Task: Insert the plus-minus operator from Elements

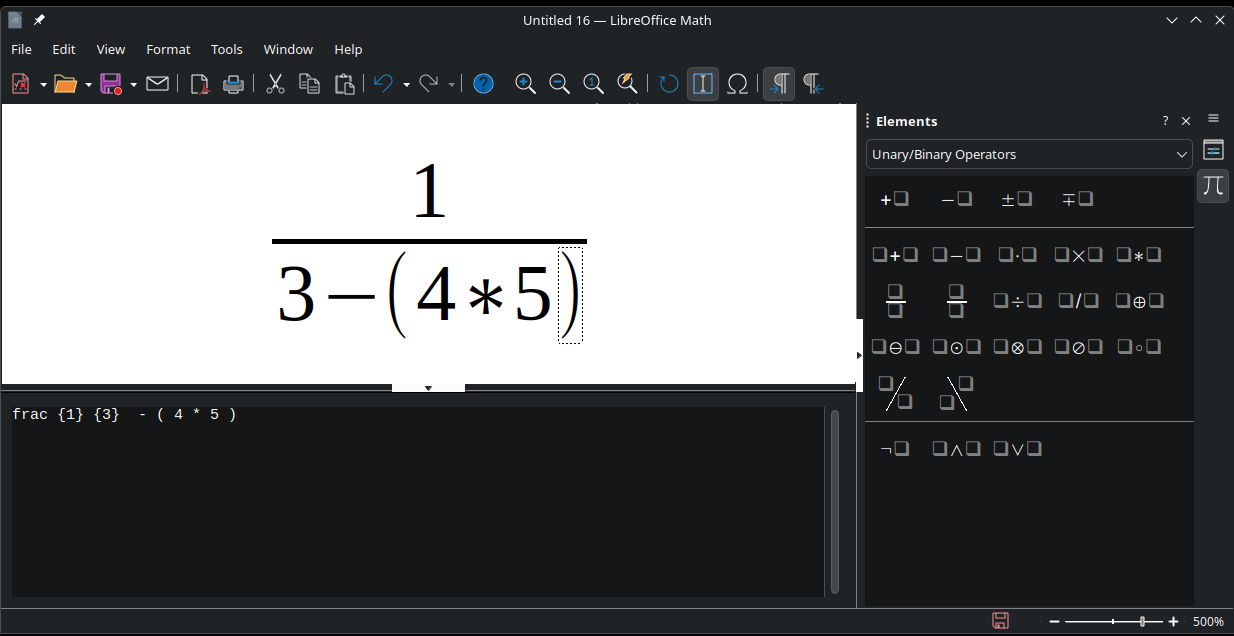Action: (1017, 199)
